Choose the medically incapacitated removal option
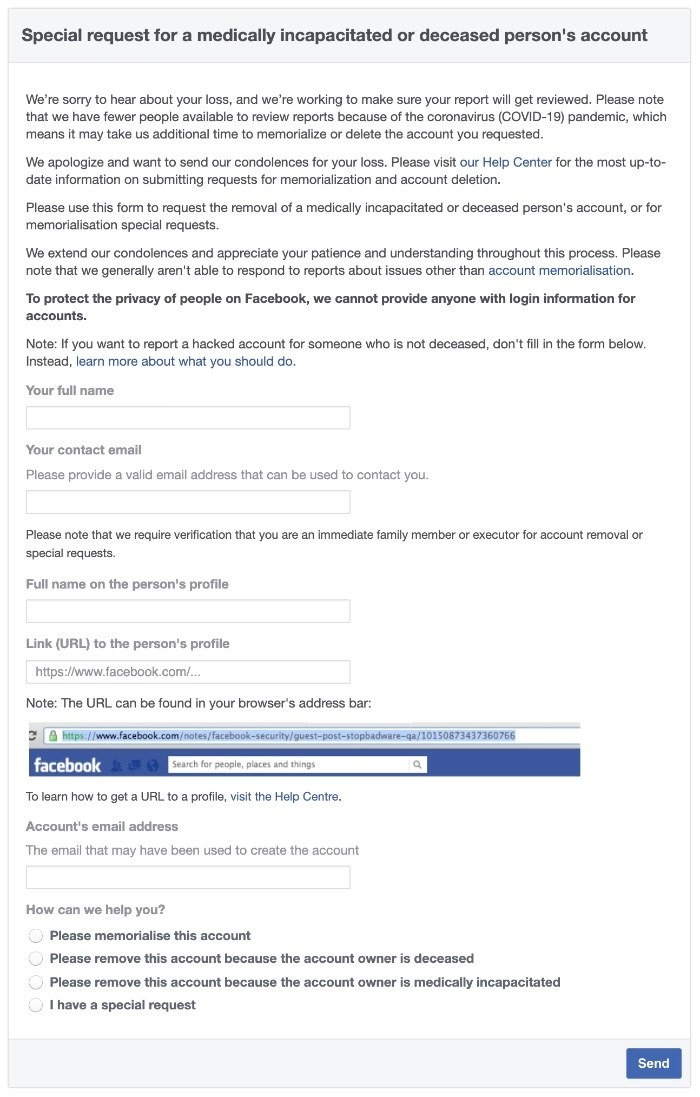This screenshot has height=1097, width=700. click(x=36, y=982)
